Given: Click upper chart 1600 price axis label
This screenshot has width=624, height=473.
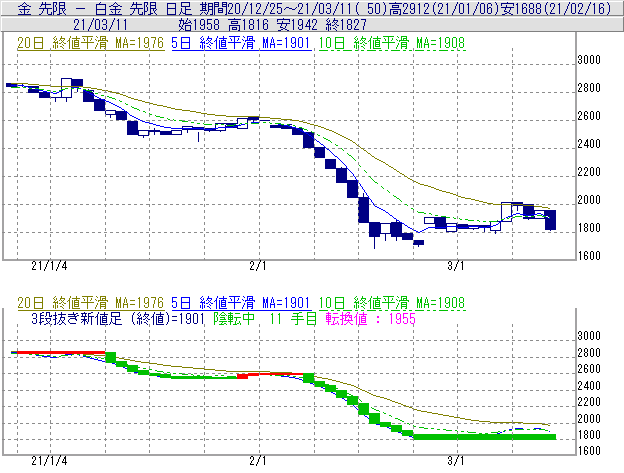Looking at the screenshot, I should pos(589,255).
